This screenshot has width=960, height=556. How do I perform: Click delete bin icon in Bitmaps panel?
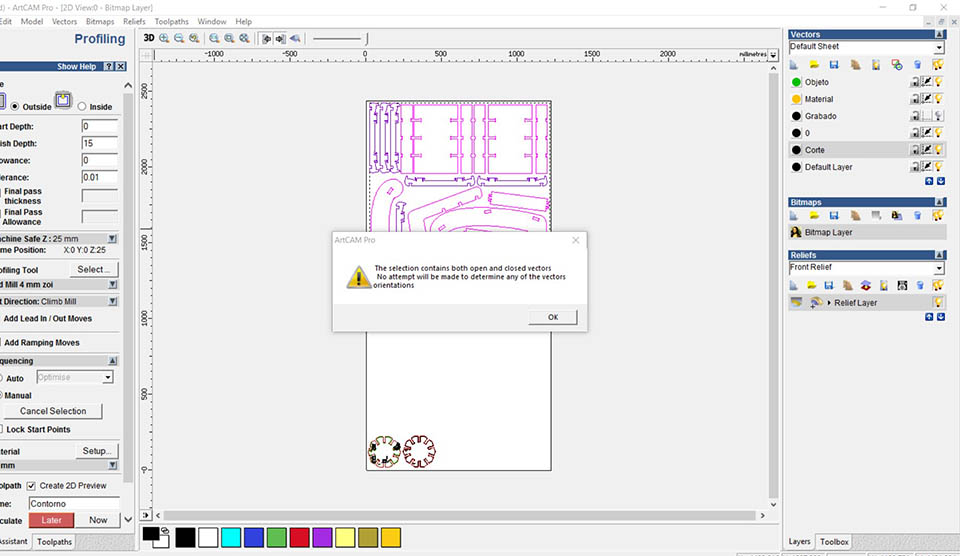pos(917,216)
